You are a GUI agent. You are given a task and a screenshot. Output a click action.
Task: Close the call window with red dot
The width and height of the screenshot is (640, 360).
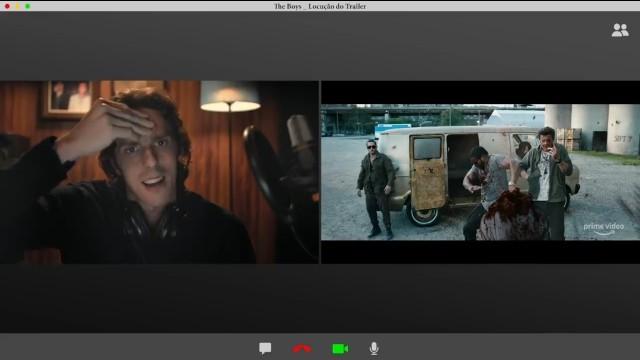coord(7,6)
